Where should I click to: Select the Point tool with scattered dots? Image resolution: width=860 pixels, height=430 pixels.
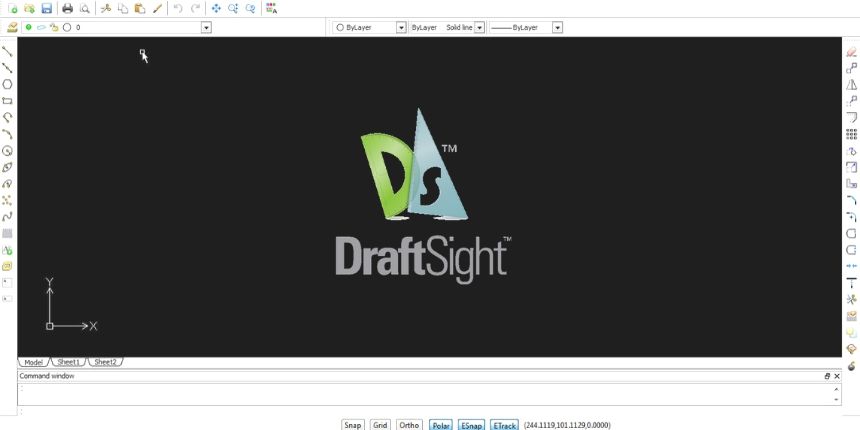7,200
